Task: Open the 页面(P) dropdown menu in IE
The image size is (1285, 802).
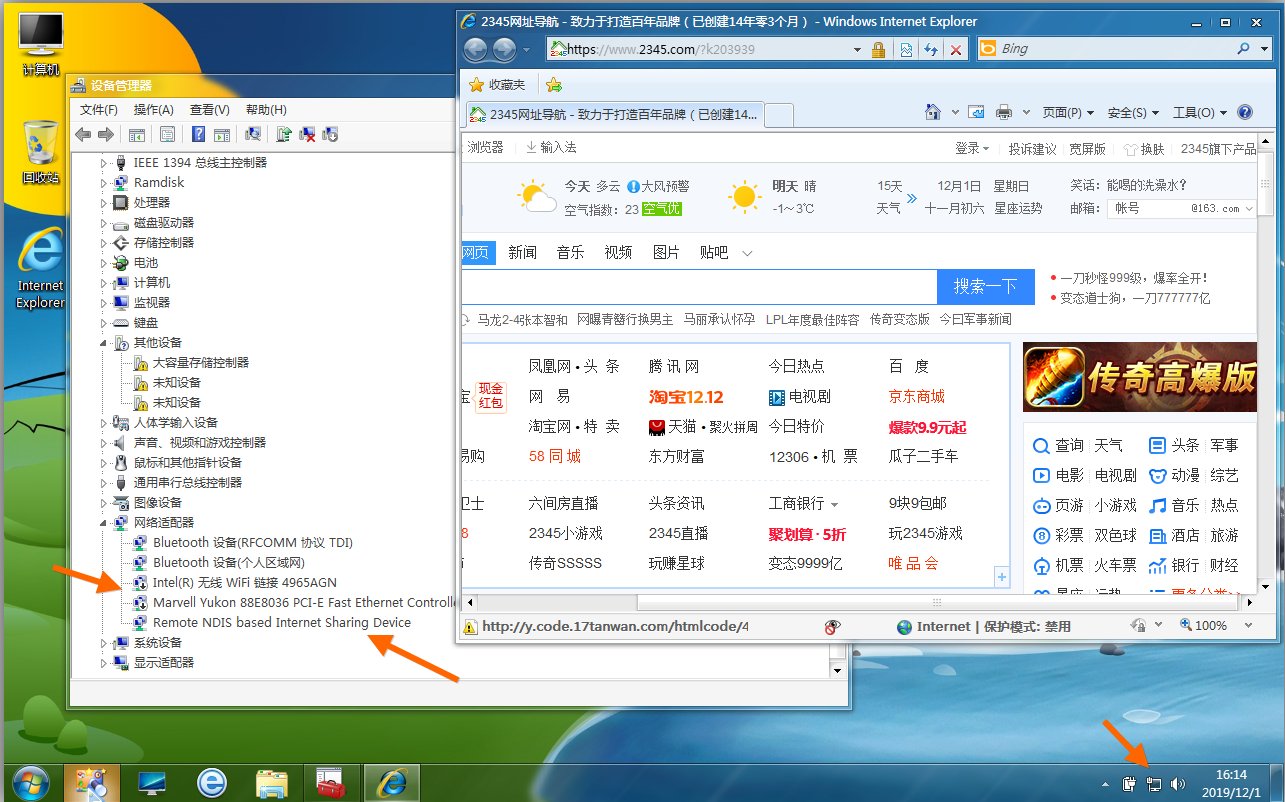Action: point(1068,112)
